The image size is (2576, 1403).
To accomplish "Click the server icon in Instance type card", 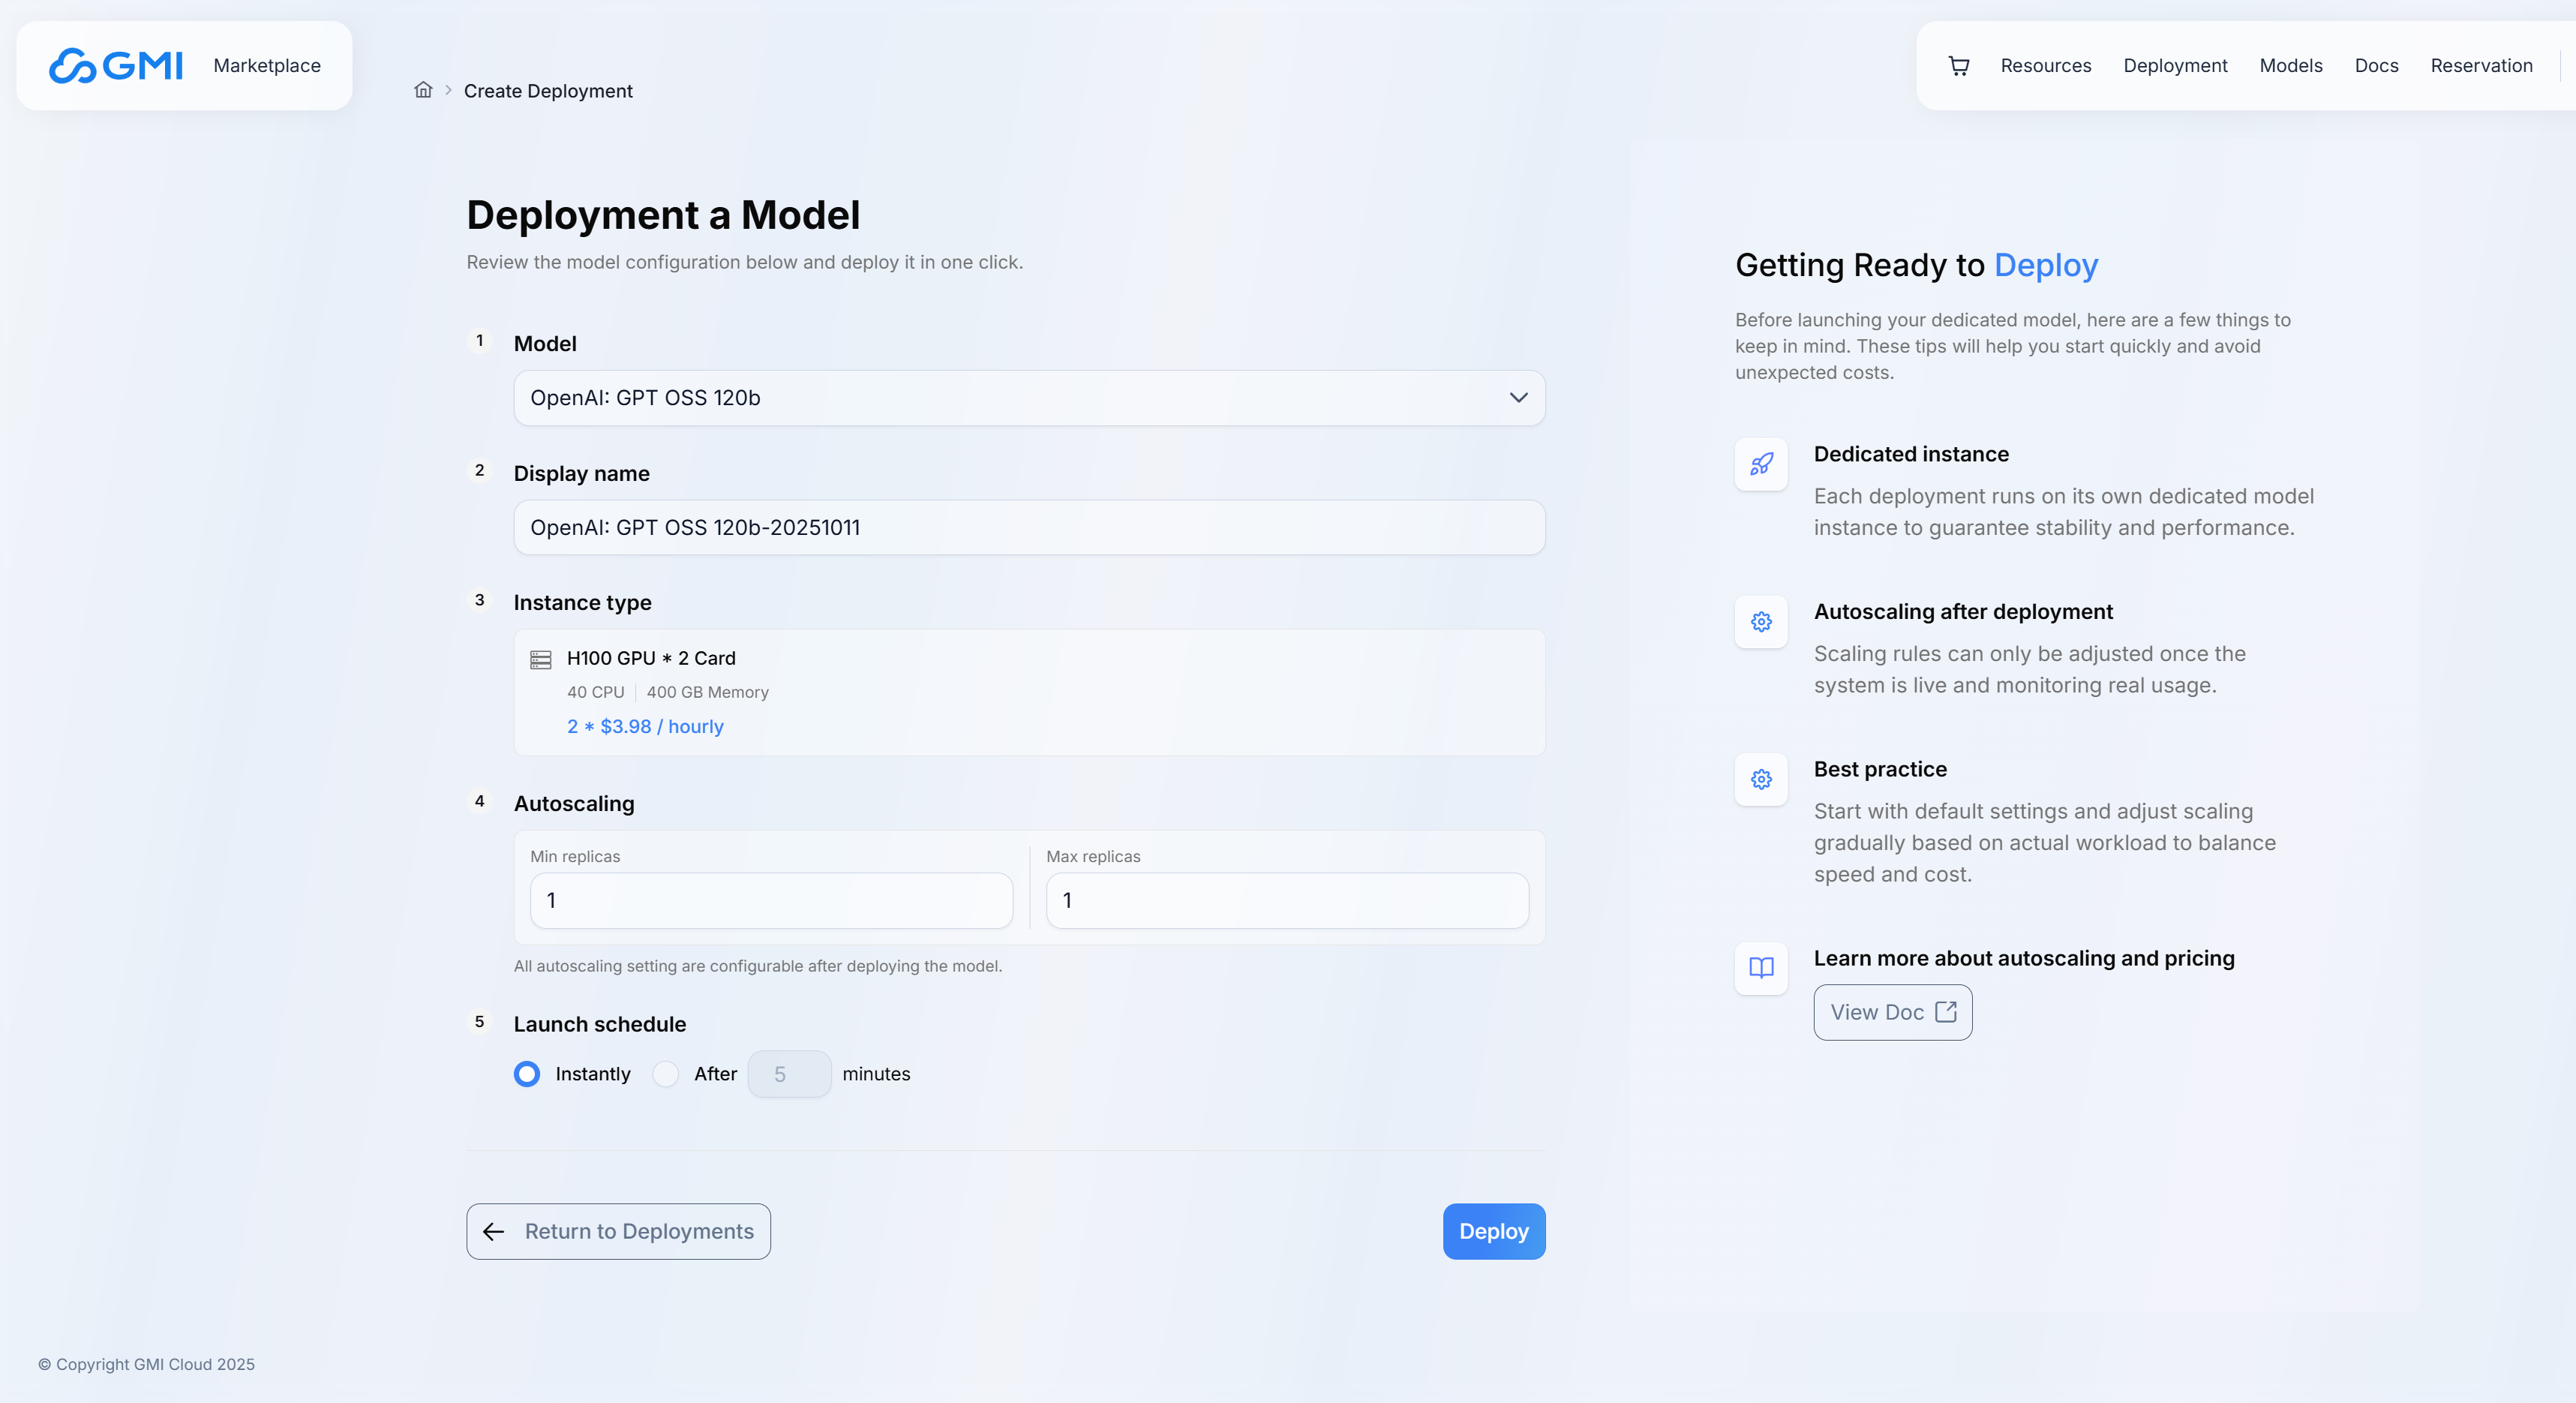I will click(541, 660).
